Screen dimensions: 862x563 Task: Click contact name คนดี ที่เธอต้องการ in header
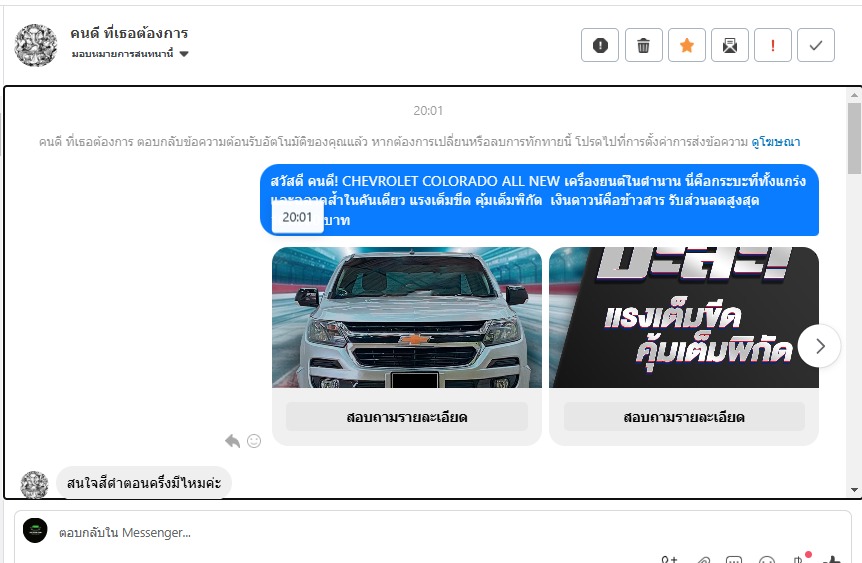pyautogui.click(x=129, y=33)
